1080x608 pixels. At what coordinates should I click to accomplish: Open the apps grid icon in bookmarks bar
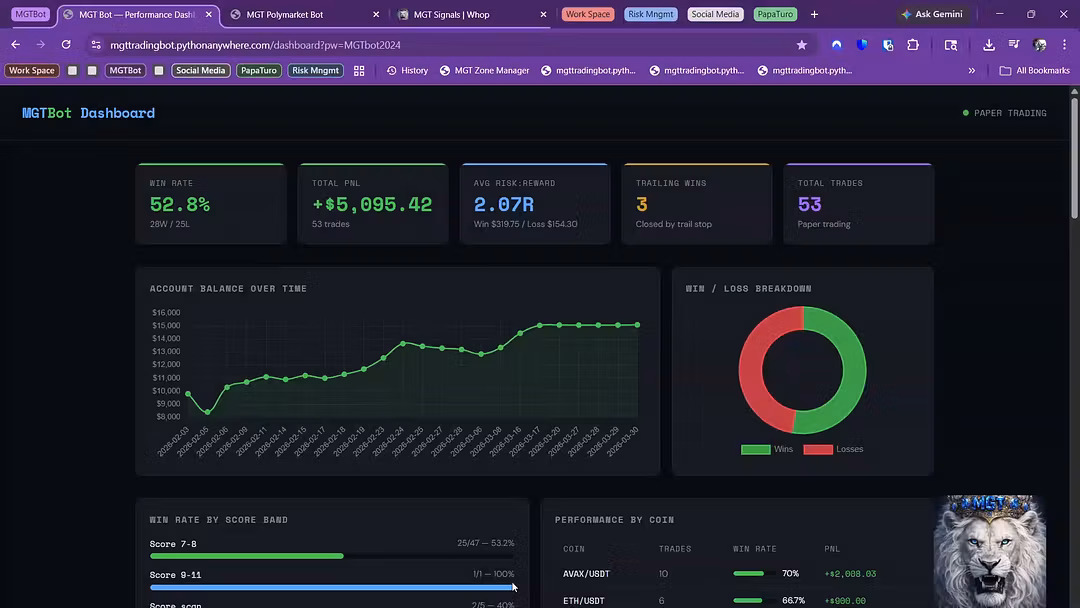coord(359,71)
